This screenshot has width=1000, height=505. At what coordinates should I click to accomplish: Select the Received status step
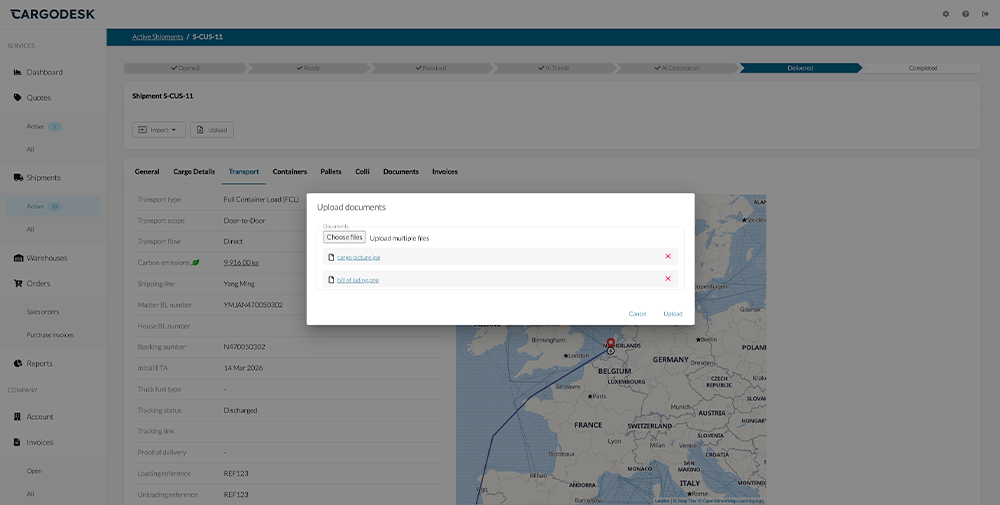[x=431, y=68]
